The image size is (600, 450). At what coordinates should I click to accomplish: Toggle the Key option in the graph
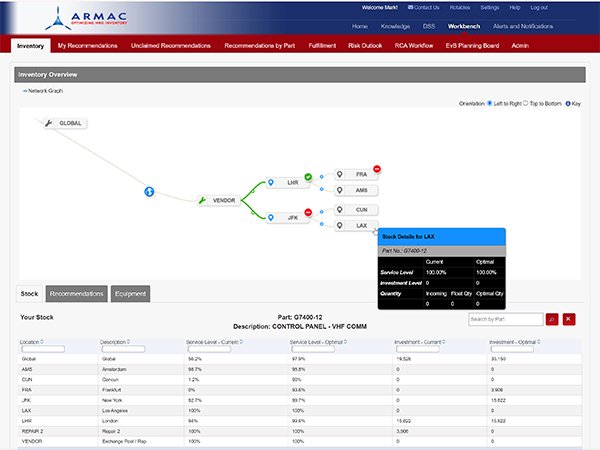coord(569,103)
